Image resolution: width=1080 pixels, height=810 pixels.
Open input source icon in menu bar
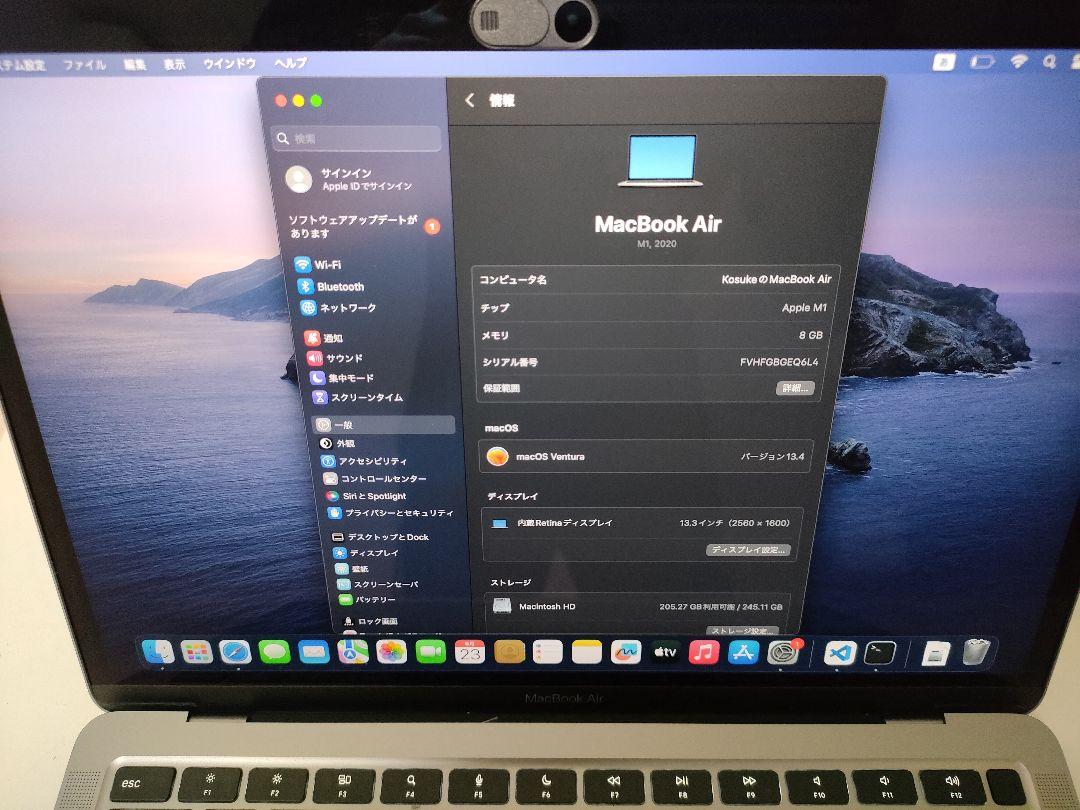(x=944, y=63)
